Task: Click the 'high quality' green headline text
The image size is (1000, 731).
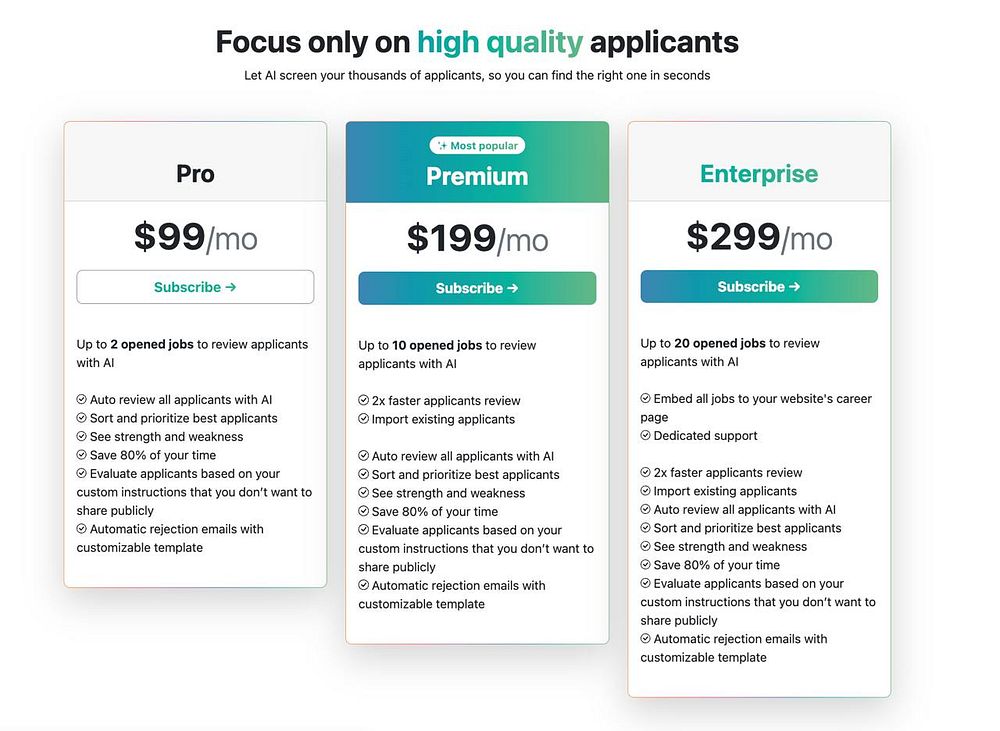Action: point(500,42)
